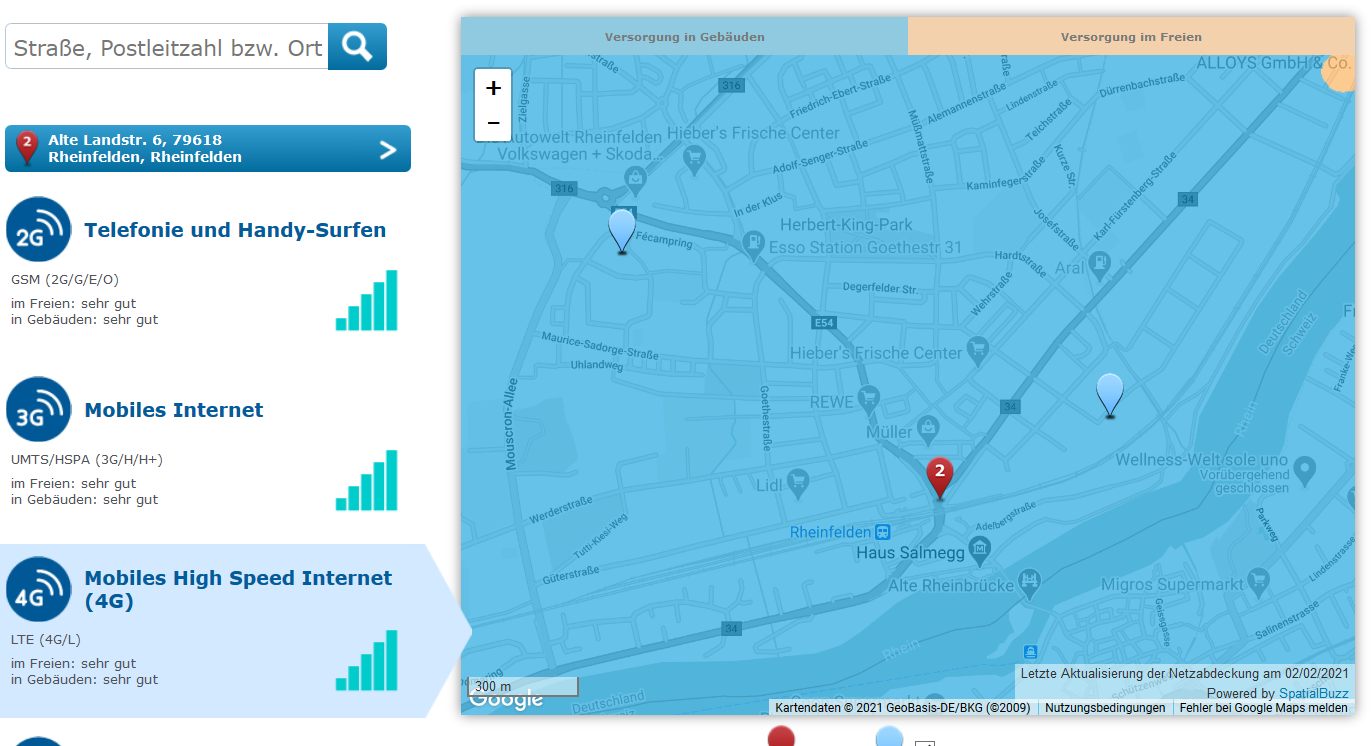The height and width of the screenshot is (746, 1372).
Task: Click Fehler bei Google Maps melden
Action: click(1263, 708)
